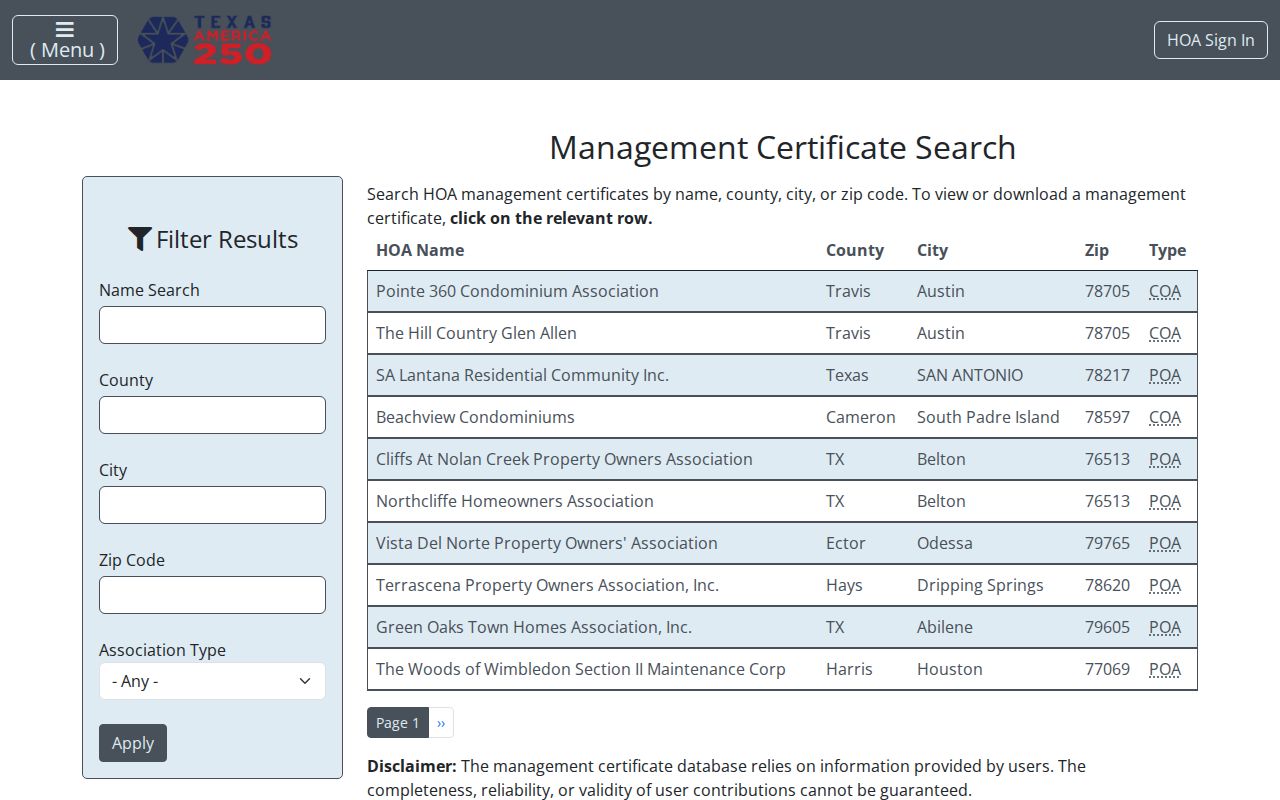Click COA type abbreviation in Beachview row
Screen dimensions: 1280x800
1165,417
